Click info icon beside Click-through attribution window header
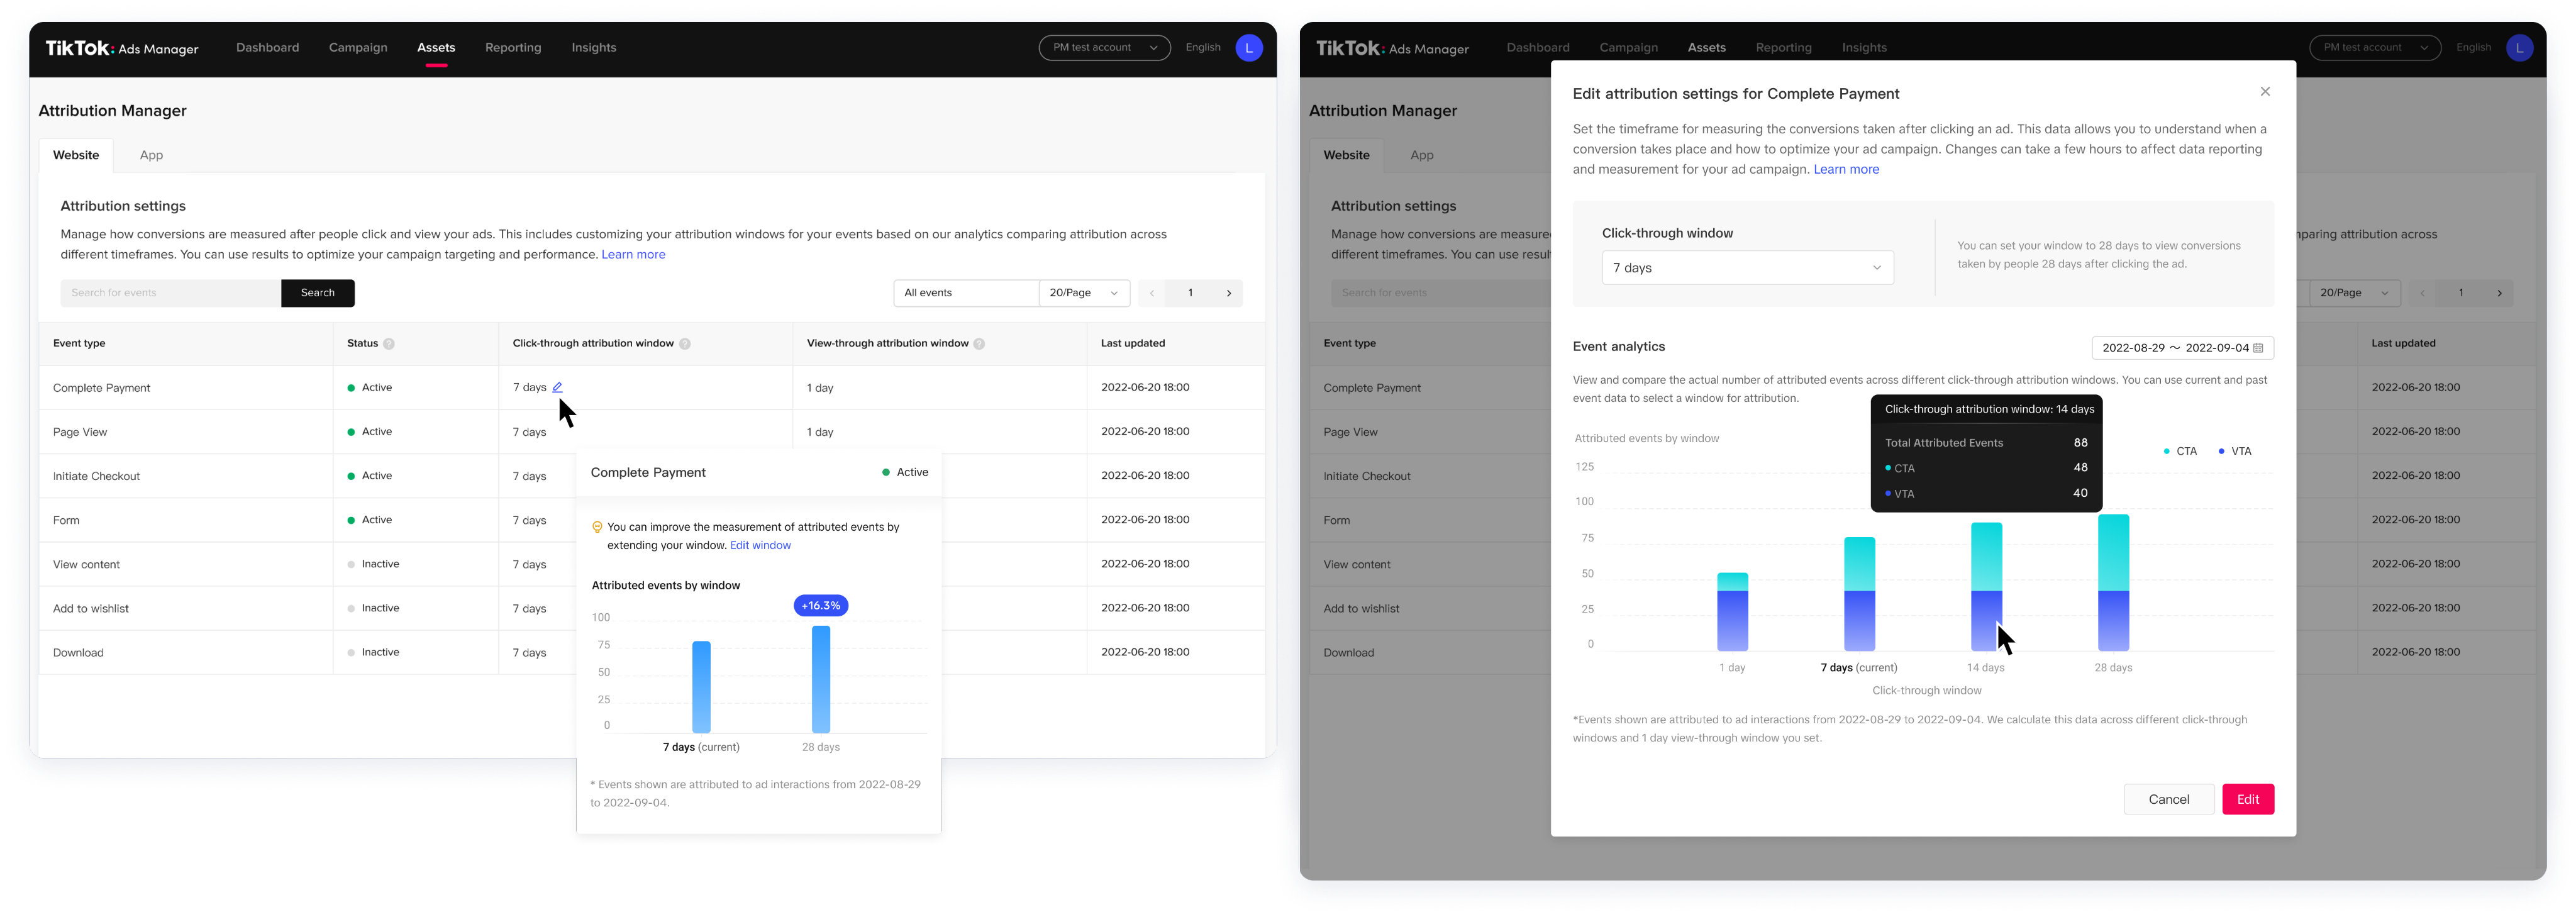Screen dimensions: 2576x917 [685, 344]
